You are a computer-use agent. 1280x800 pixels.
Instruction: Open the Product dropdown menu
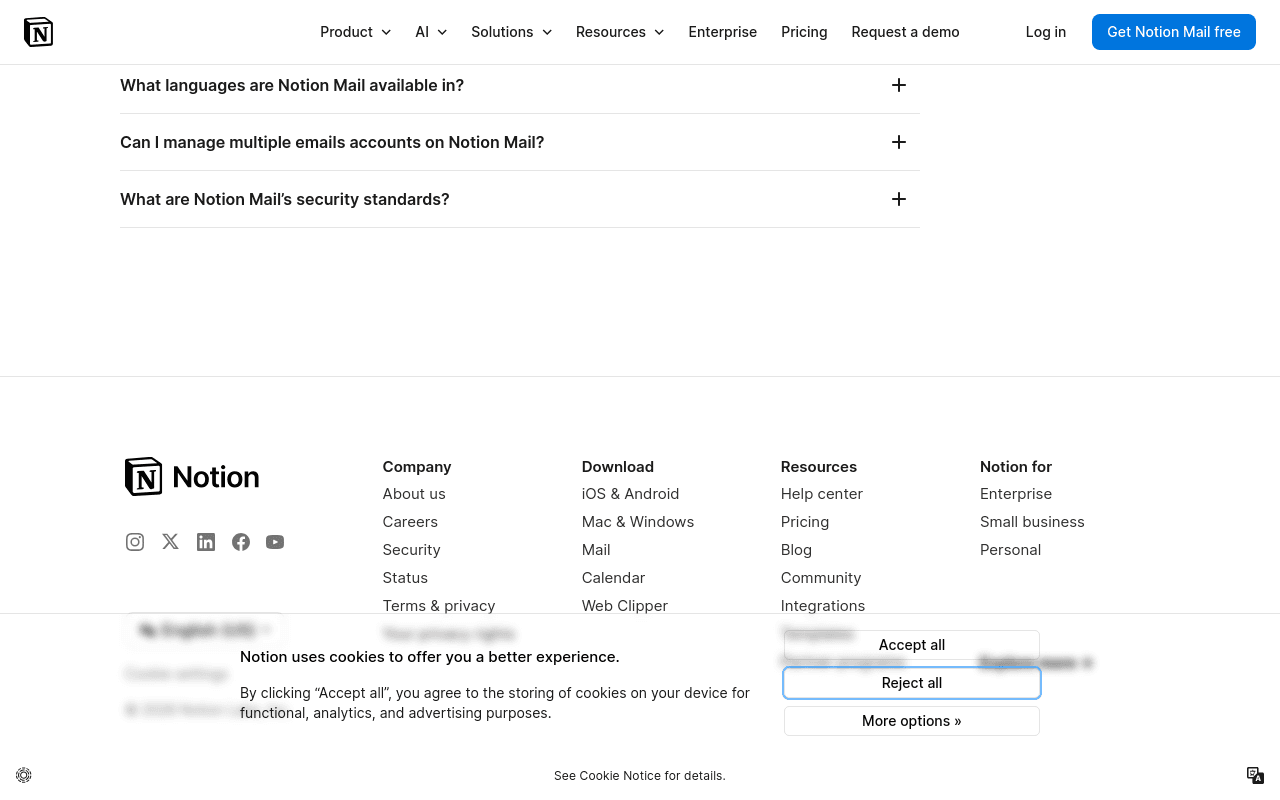(356, 32)
